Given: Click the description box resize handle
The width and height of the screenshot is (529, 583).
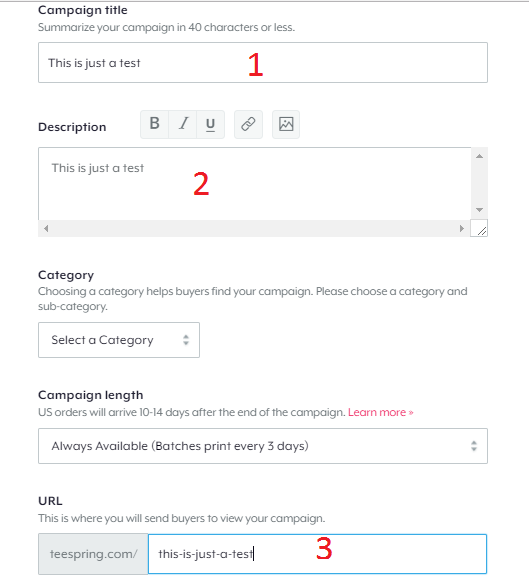Looking at the screenshot, I should click(479, 228).
